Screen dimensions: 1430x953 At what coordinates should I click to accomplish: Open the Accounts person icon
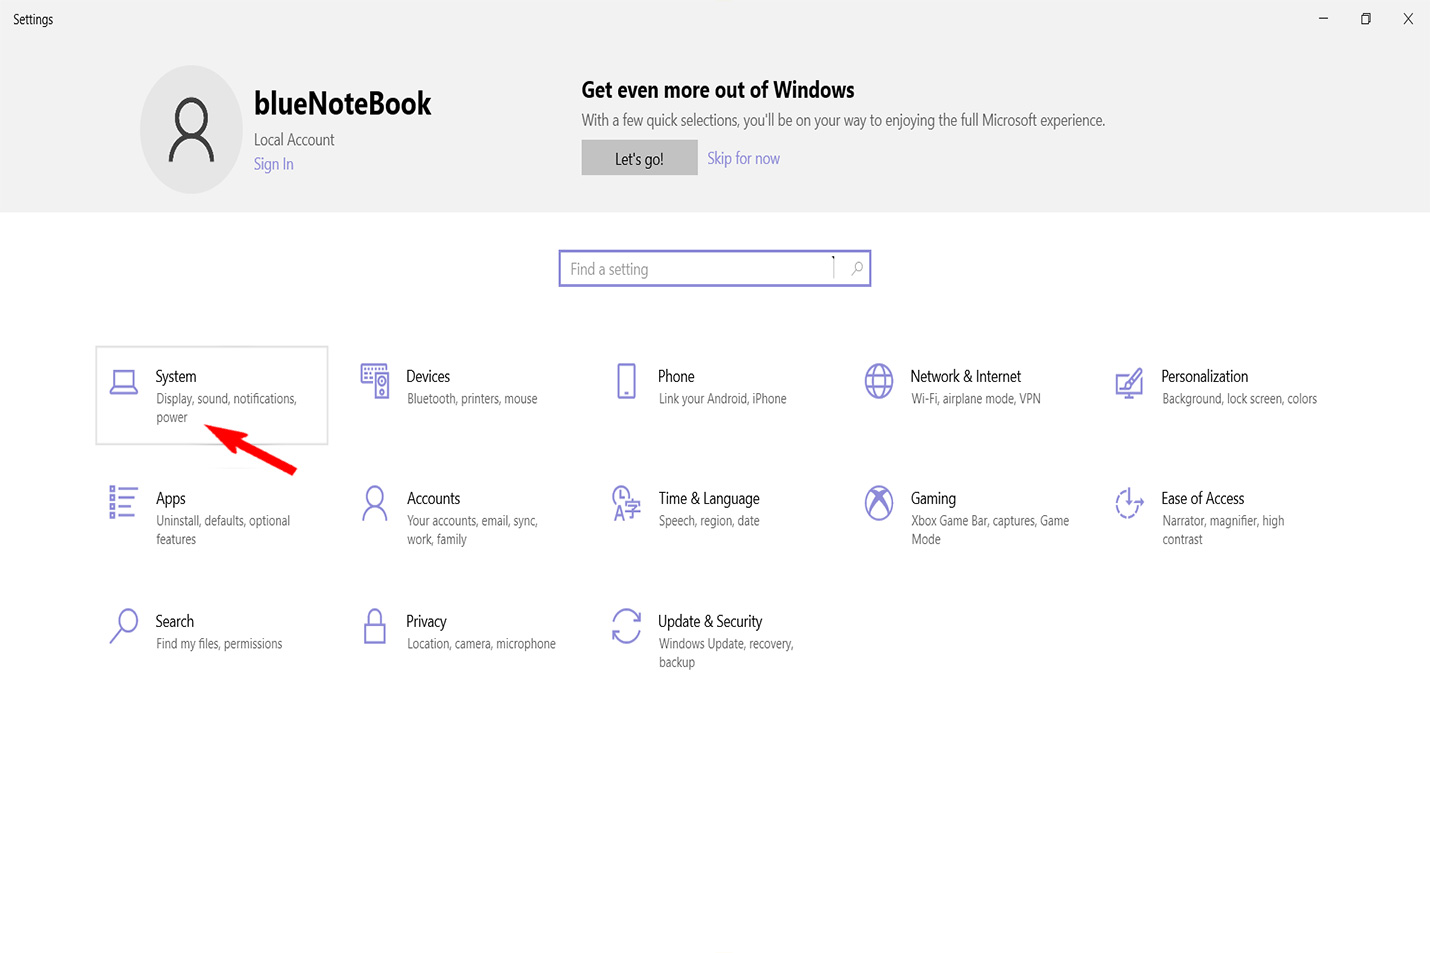(375, 503)
